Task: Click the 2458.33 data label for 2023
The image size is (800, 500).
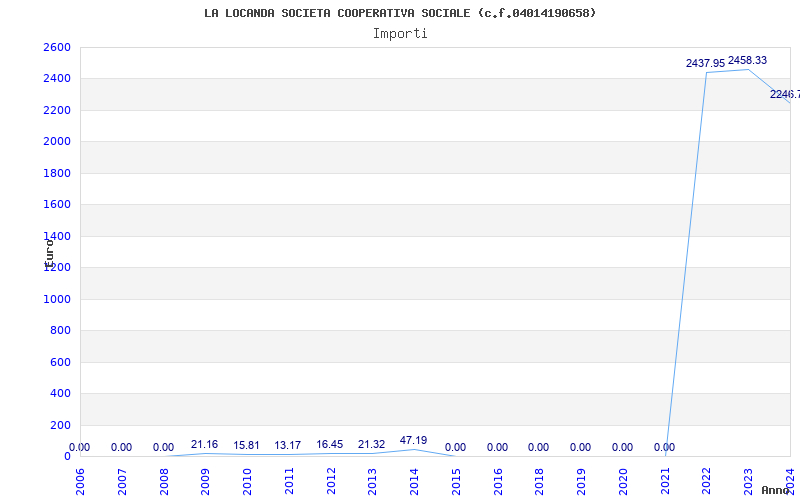Action: (747, 60)
